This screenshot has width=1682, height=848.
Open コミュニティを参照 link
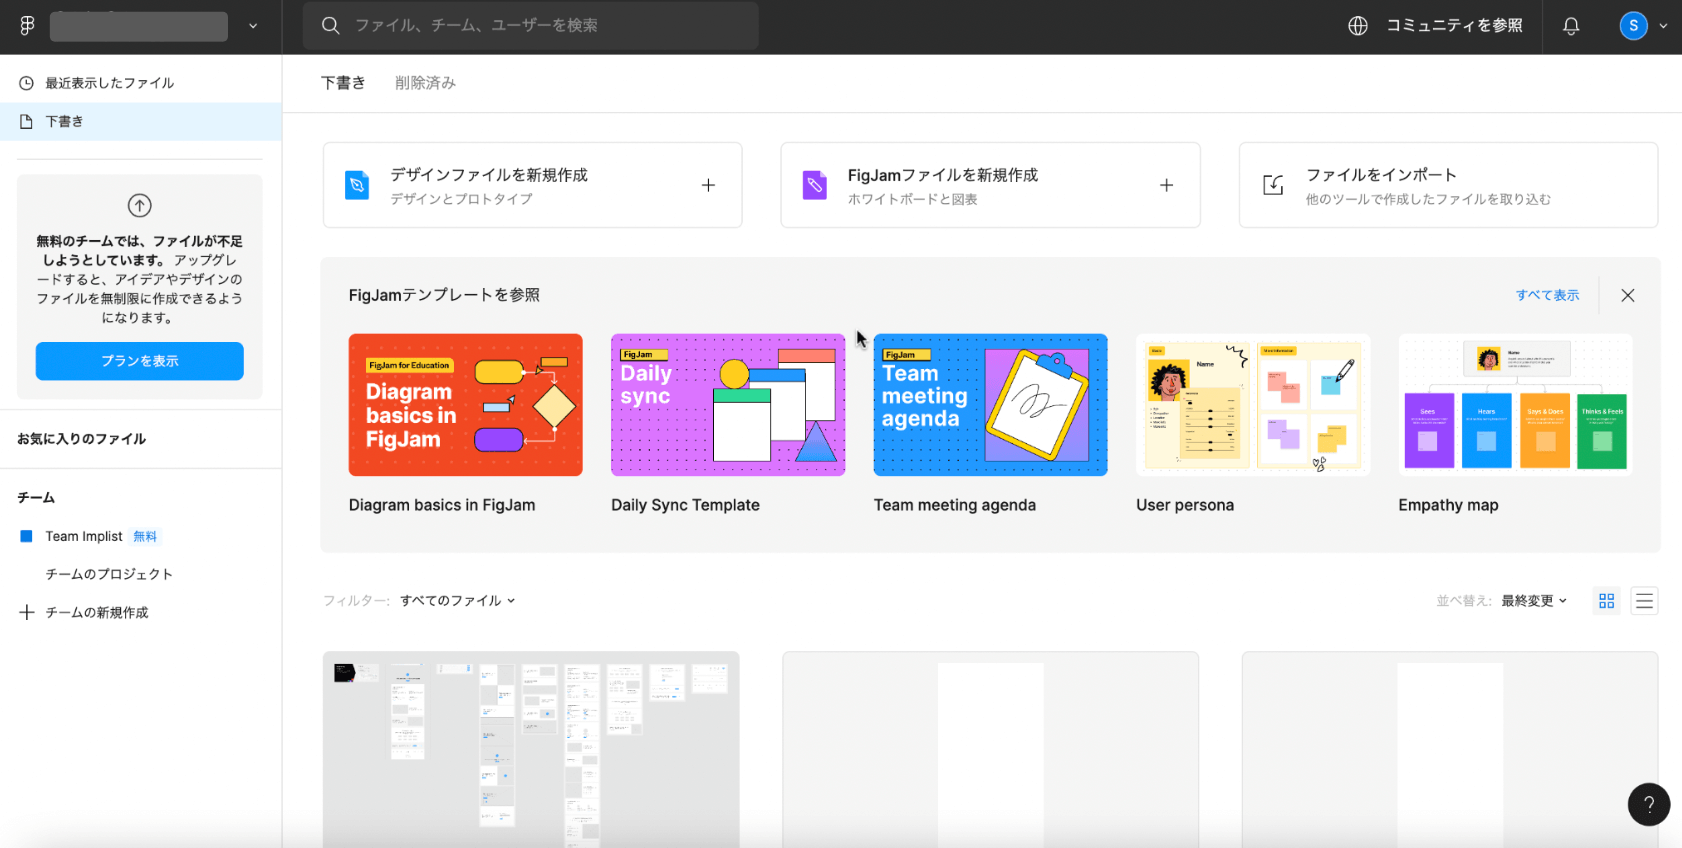tap(1454, 26)
